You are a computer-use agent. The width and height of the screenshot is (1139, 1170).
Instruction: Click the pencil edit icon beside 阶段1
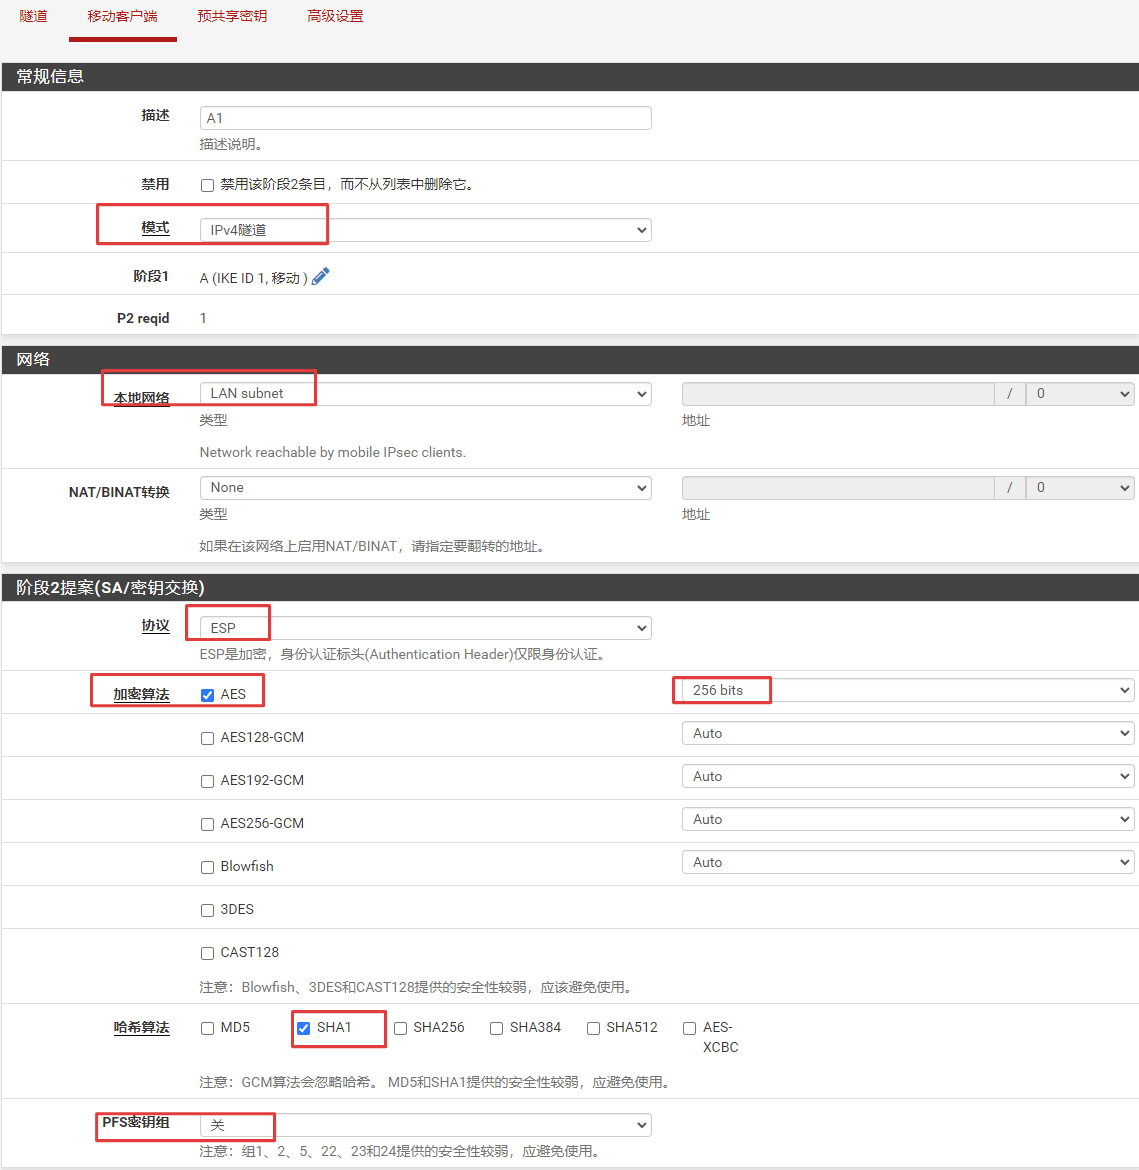(x=320, y=277)
